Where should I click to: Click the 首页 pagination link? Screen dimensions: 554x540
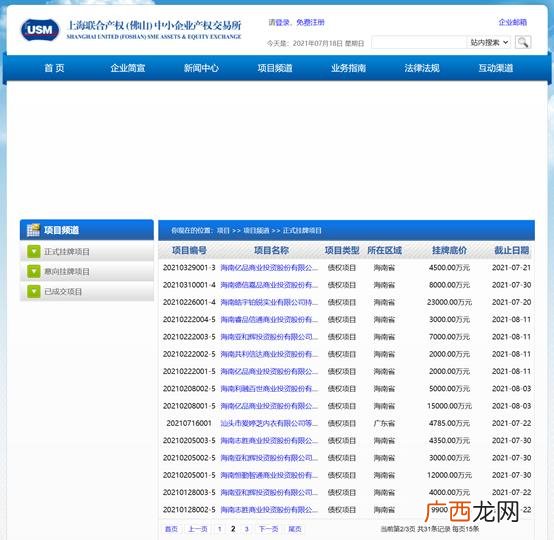coord(171,529)
